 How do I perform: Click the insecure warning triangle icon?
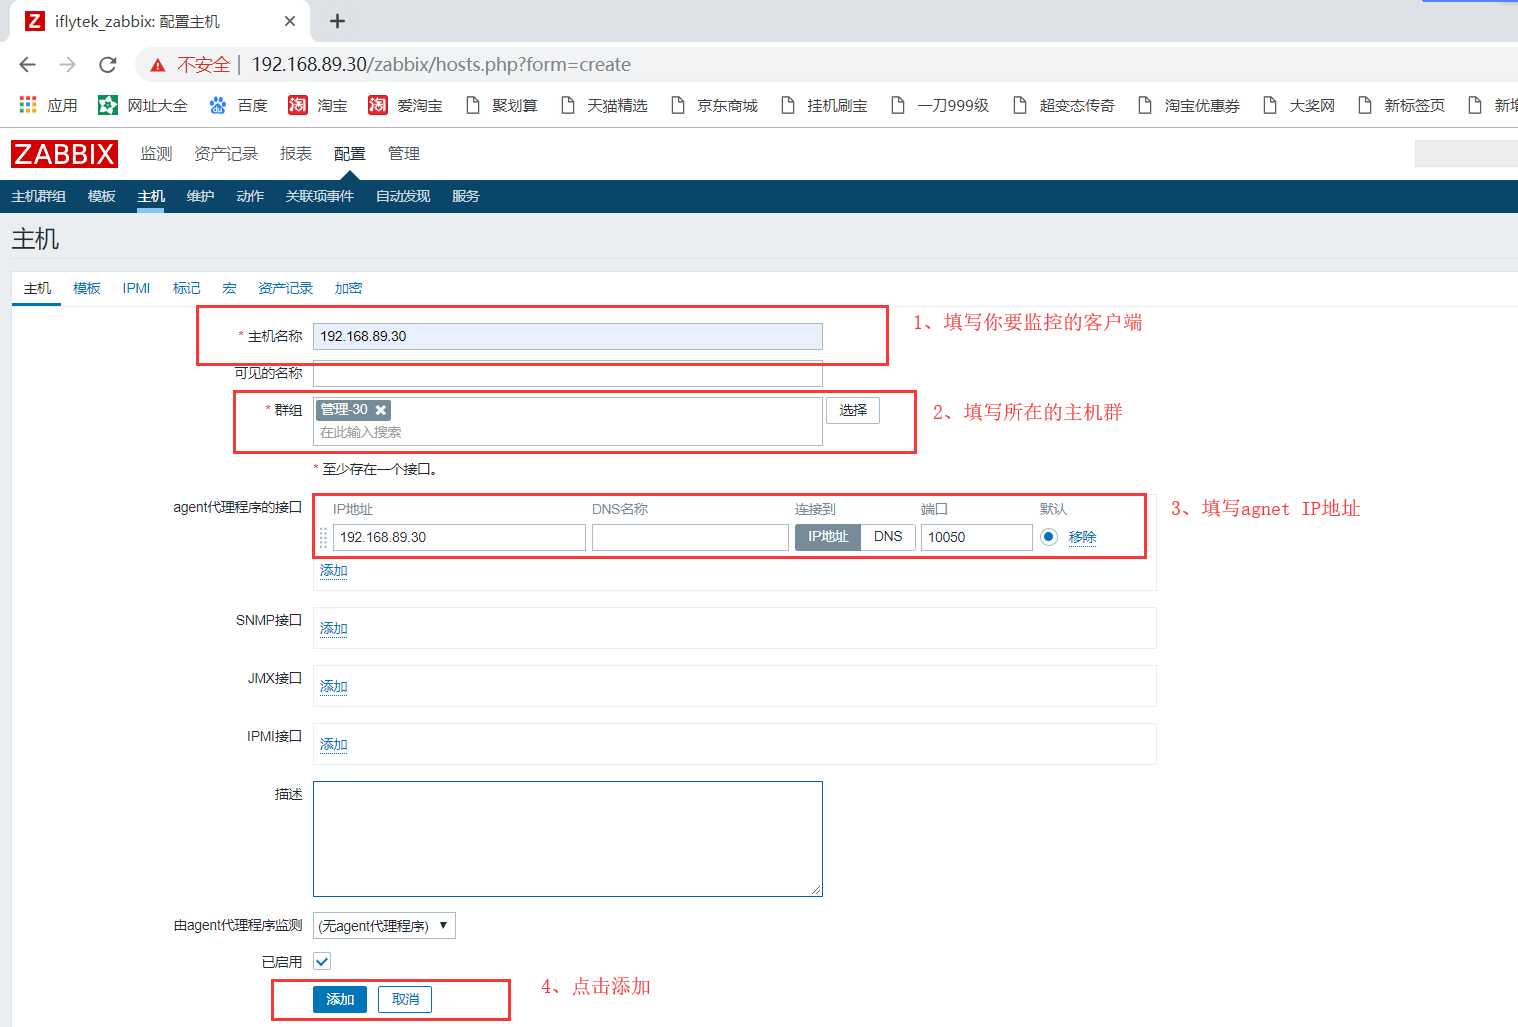(157, 65)
